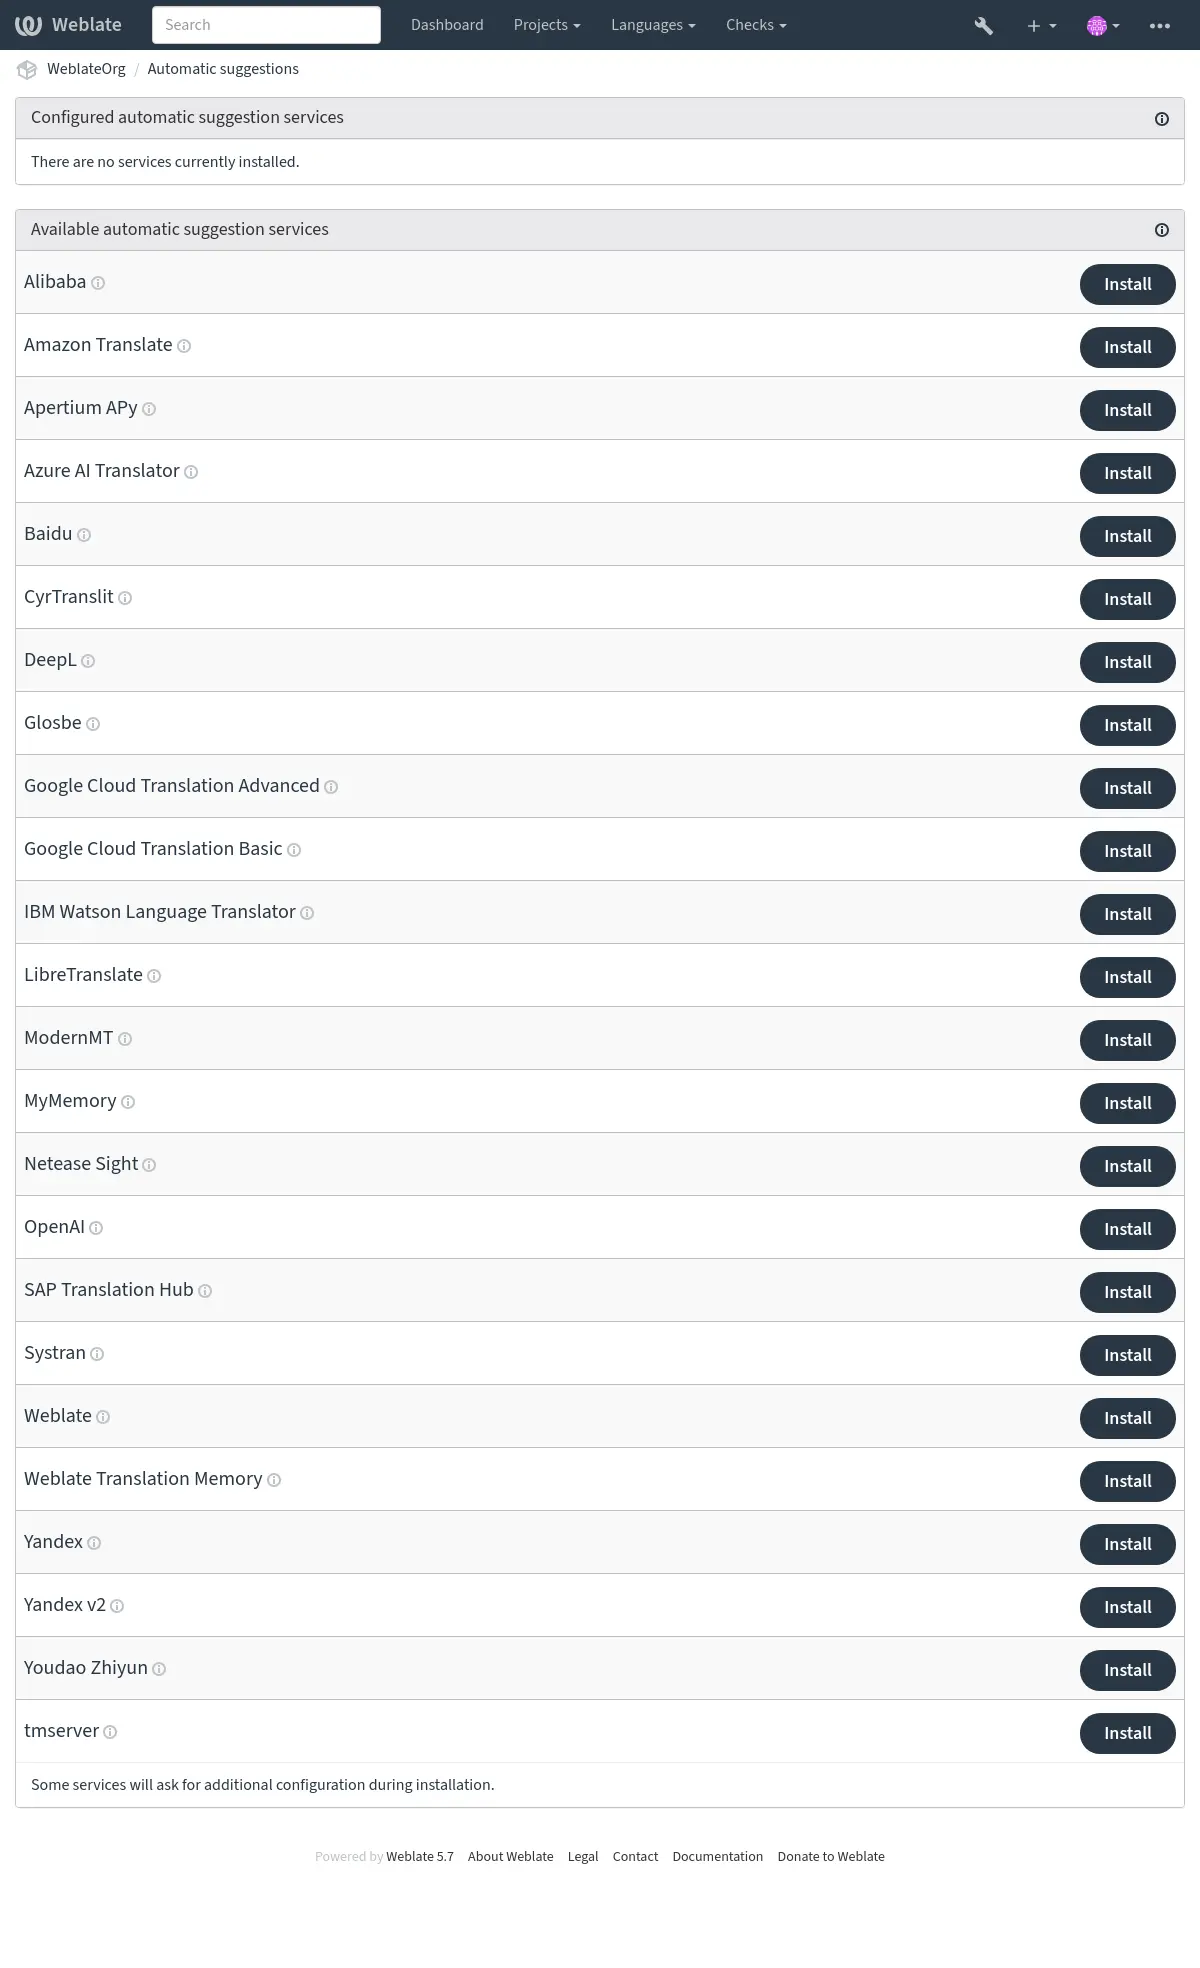Open help icon for Available services panel
The width and height of the screenshot is (1200, 1968).
[x=1162, y=230]
